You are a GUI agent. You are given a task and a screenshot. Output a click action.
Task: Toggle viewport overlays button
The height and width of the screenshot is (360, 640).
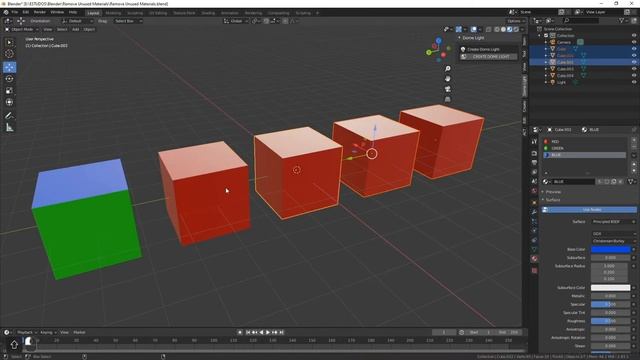coord(473,29)
